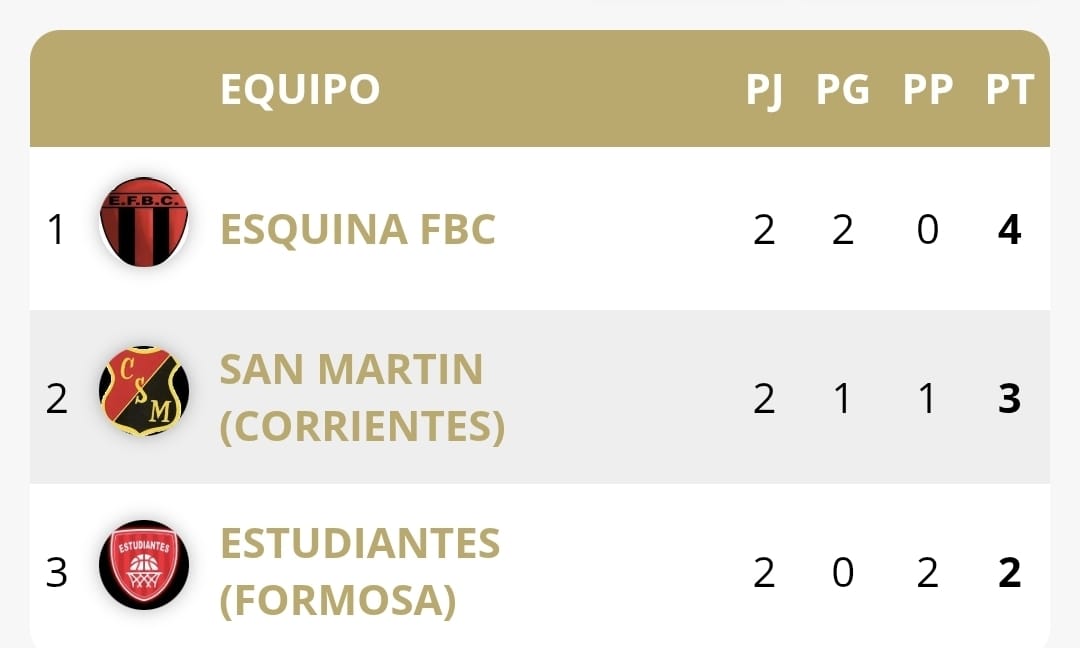Click position number 2 in standings
The height and width of the screenshot is (648, 1080).
click(56, 399)
